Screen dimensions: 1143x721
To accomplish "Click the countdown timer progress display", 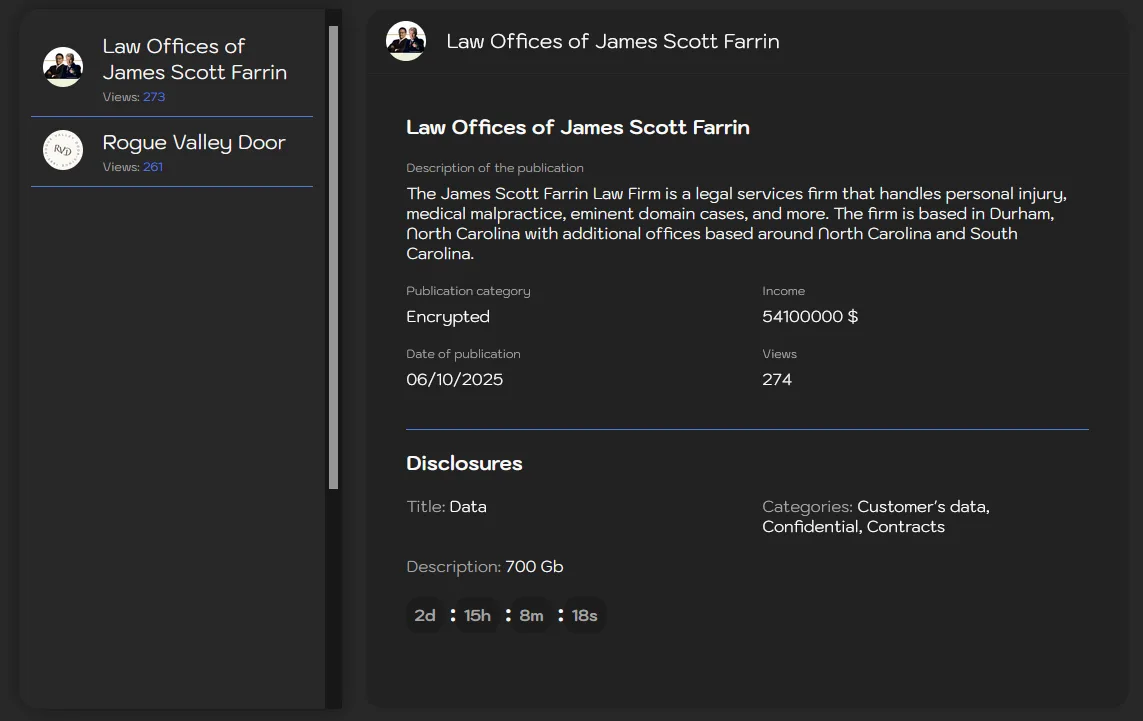I will [x=504, y=615].
